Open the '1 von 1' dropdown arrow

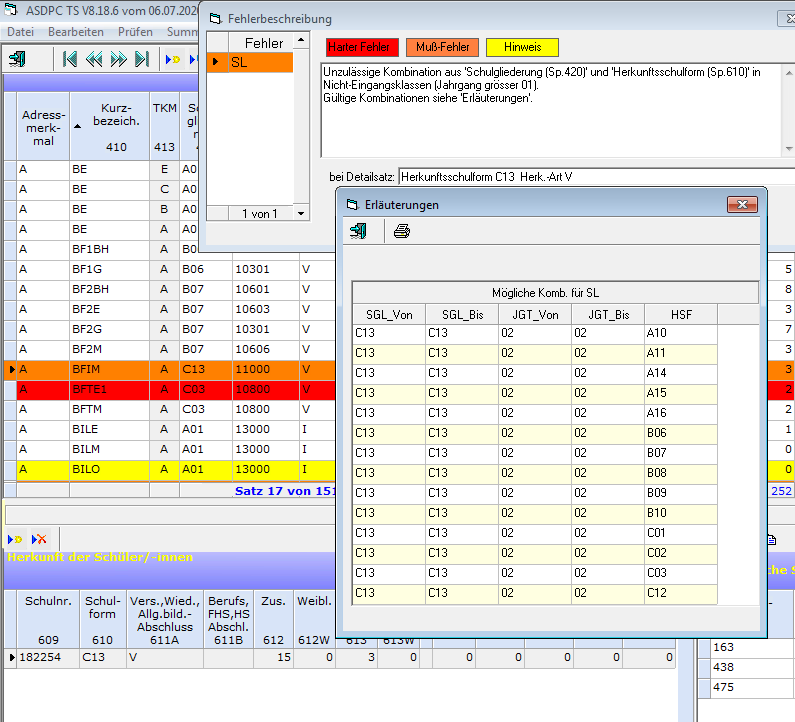[303, 213]
